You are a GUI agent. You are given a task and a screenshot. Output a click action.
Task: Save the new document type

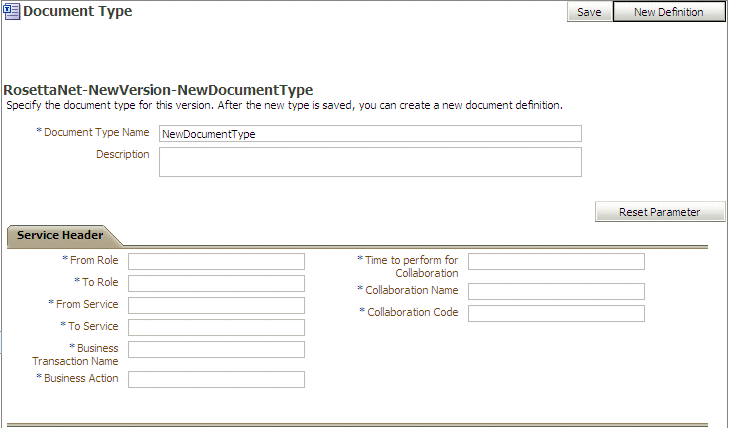pyautogui.click(x=589, y=12)
